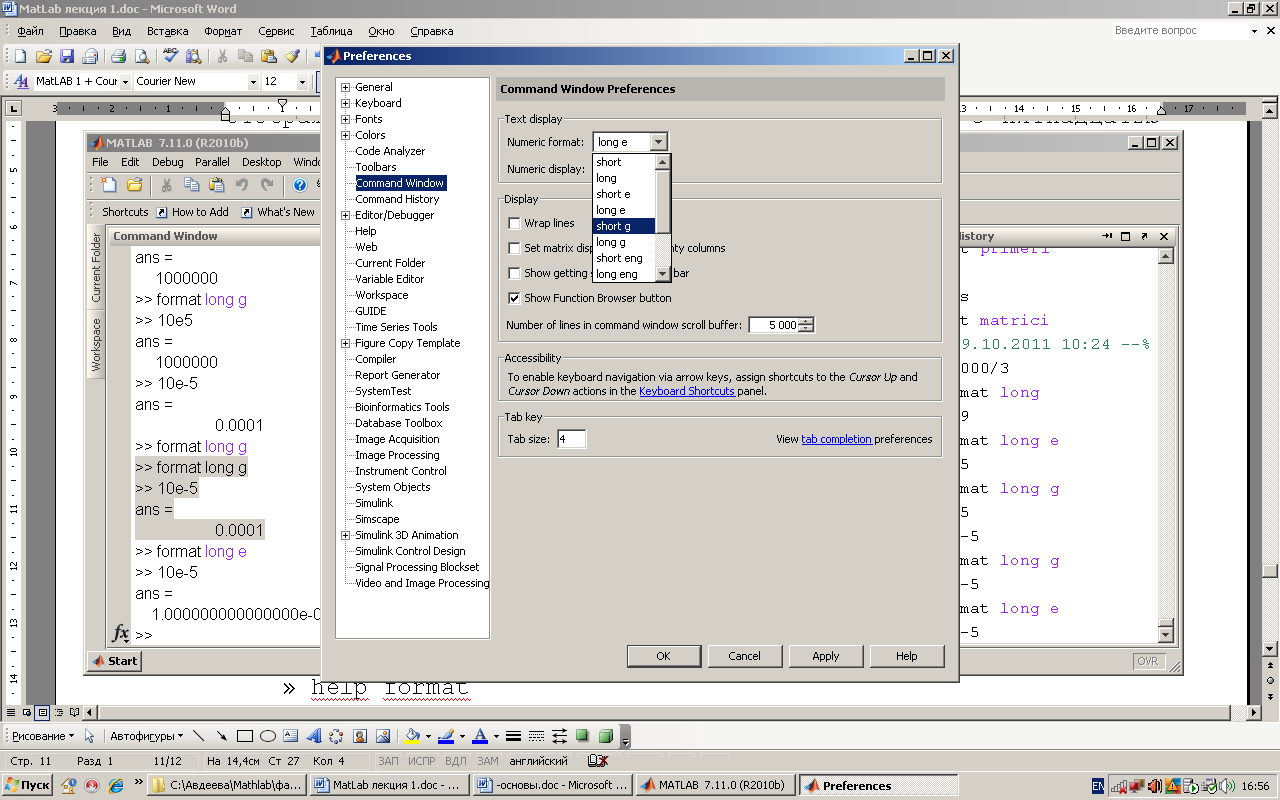
Task: Open Print Preview in Word toolbar
Action: coord(142,57)
